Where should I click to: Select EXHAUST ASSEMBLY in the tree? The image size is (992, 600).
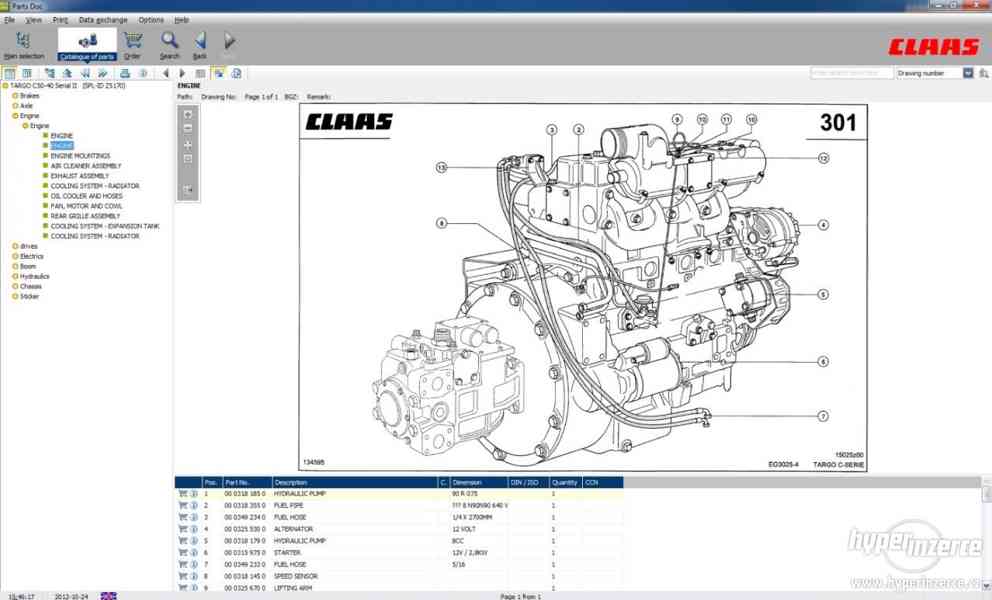tap(80, 176)
